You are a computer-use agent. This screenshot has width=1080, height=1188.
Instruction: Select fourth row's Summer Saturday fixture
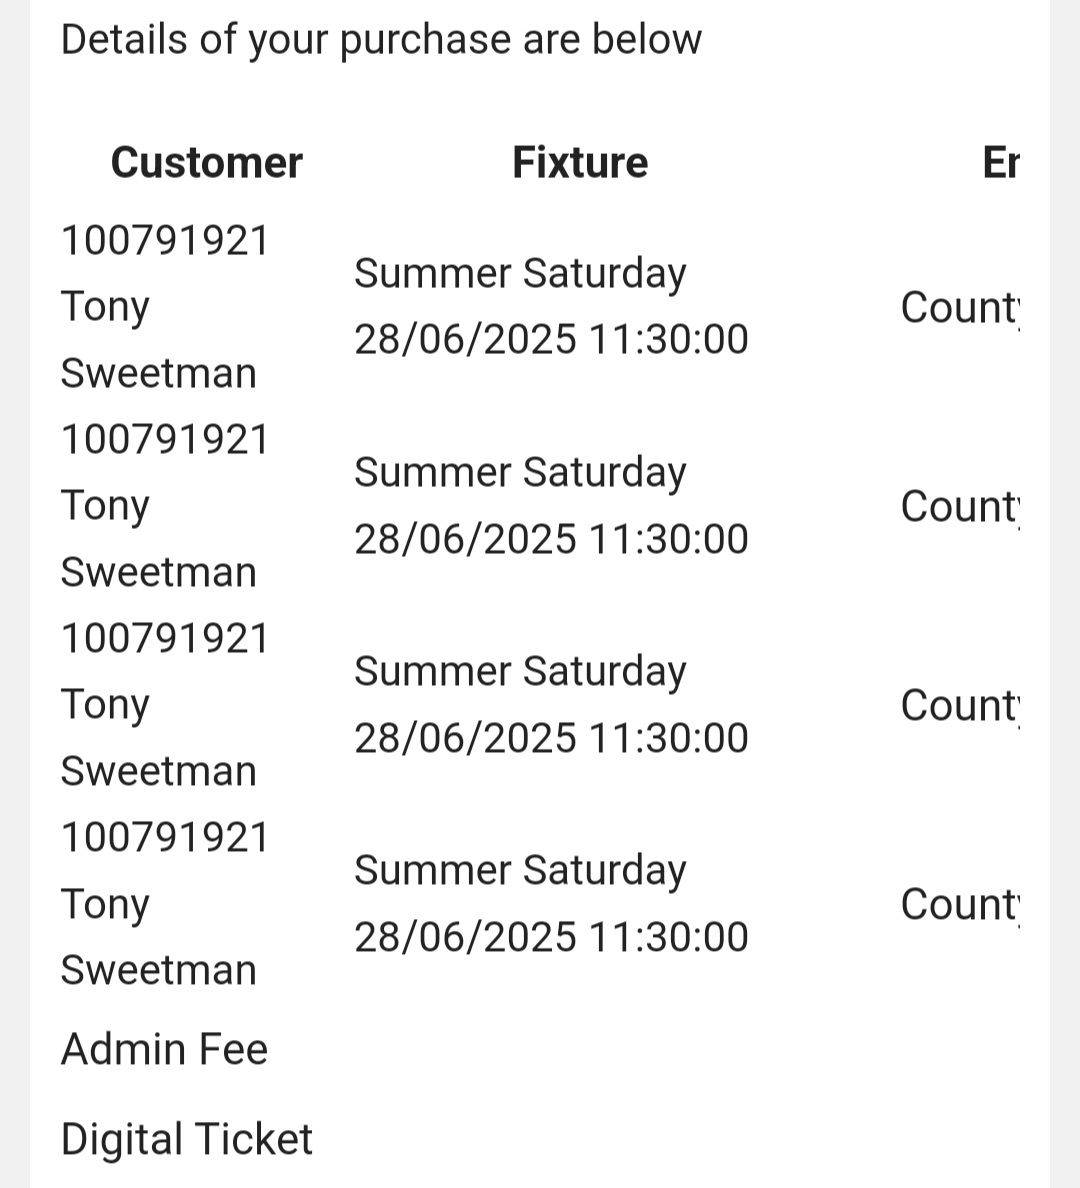(520, 871)
